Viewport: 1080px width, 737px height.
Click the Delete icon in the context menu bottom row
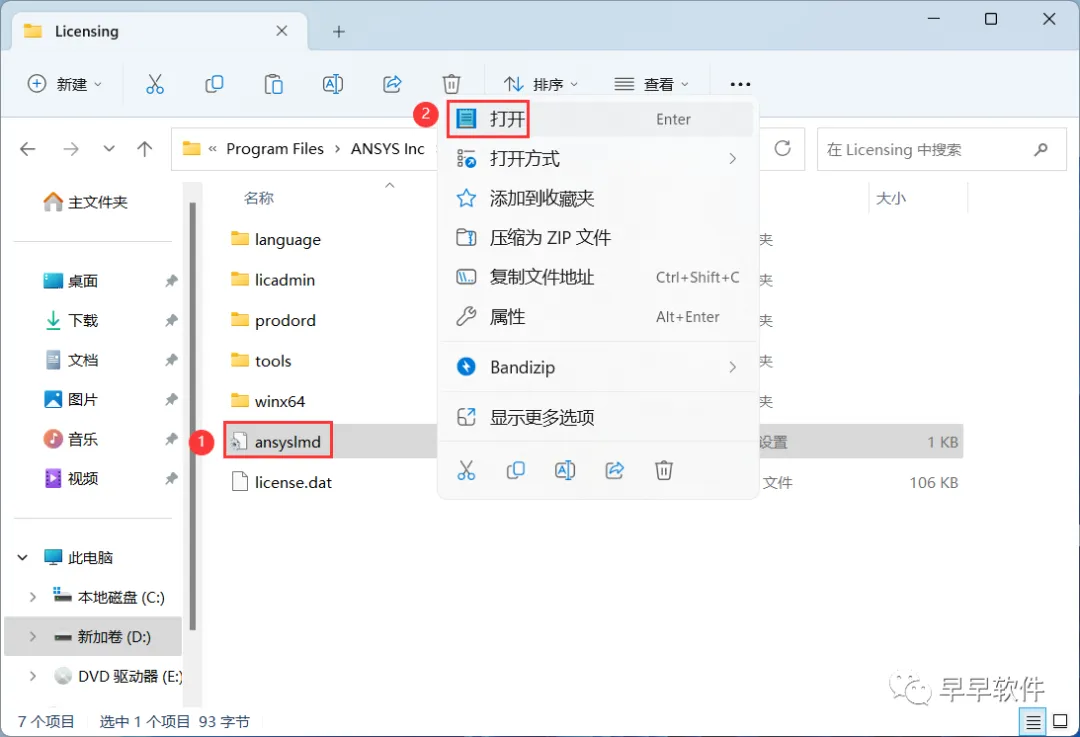(x=663, y=470)
